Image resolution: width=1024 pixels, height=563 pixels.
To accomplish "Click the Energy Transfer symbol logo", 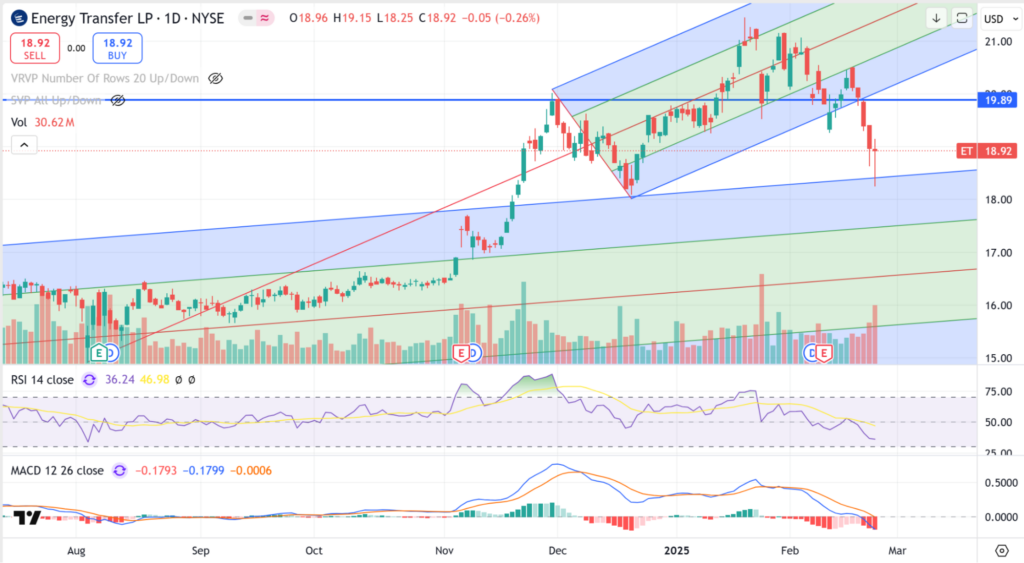I will [19, 18].
